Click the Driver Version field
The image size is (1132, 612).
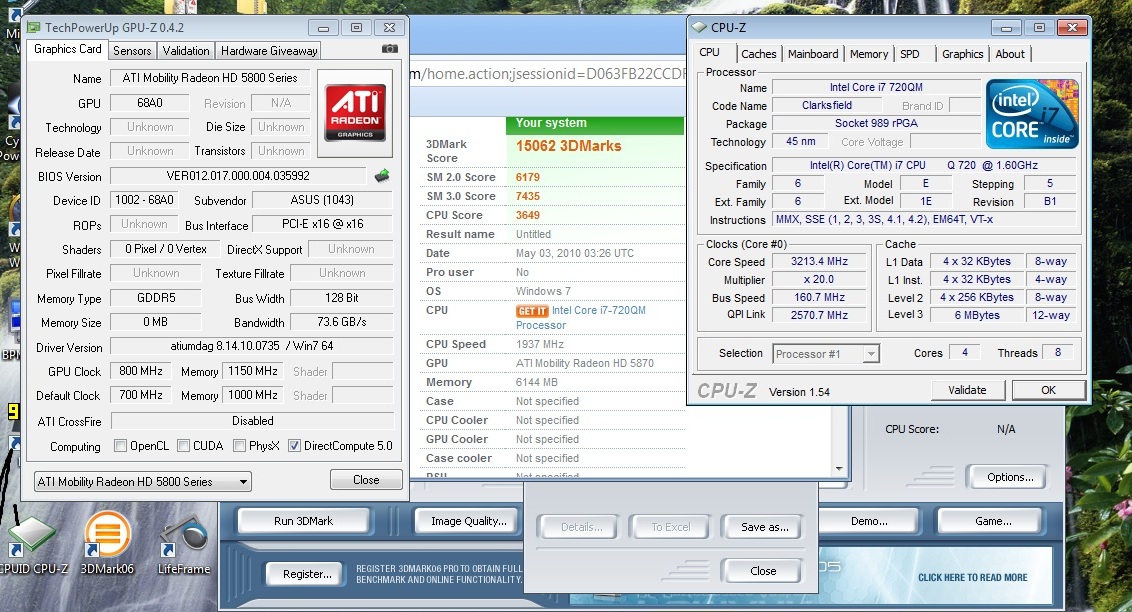(x=251, y=346)
